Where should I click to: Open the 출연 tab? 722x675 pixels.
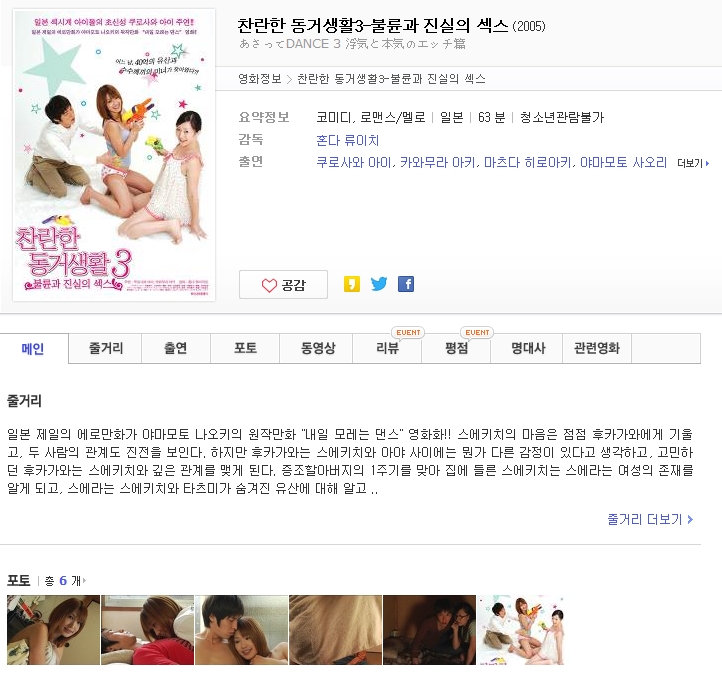pyautogui.click(x=176, y=348)
